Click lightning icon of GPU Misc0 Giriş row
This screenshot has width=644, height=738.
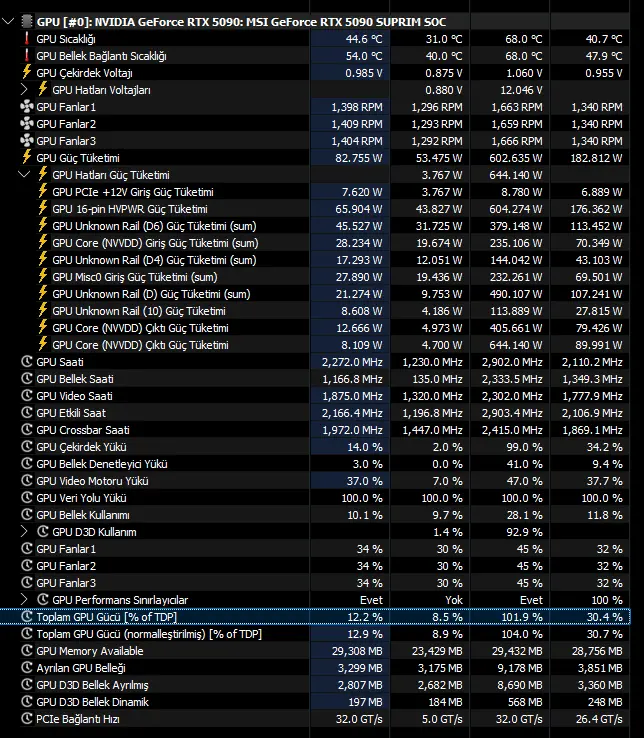click(42, 276)
